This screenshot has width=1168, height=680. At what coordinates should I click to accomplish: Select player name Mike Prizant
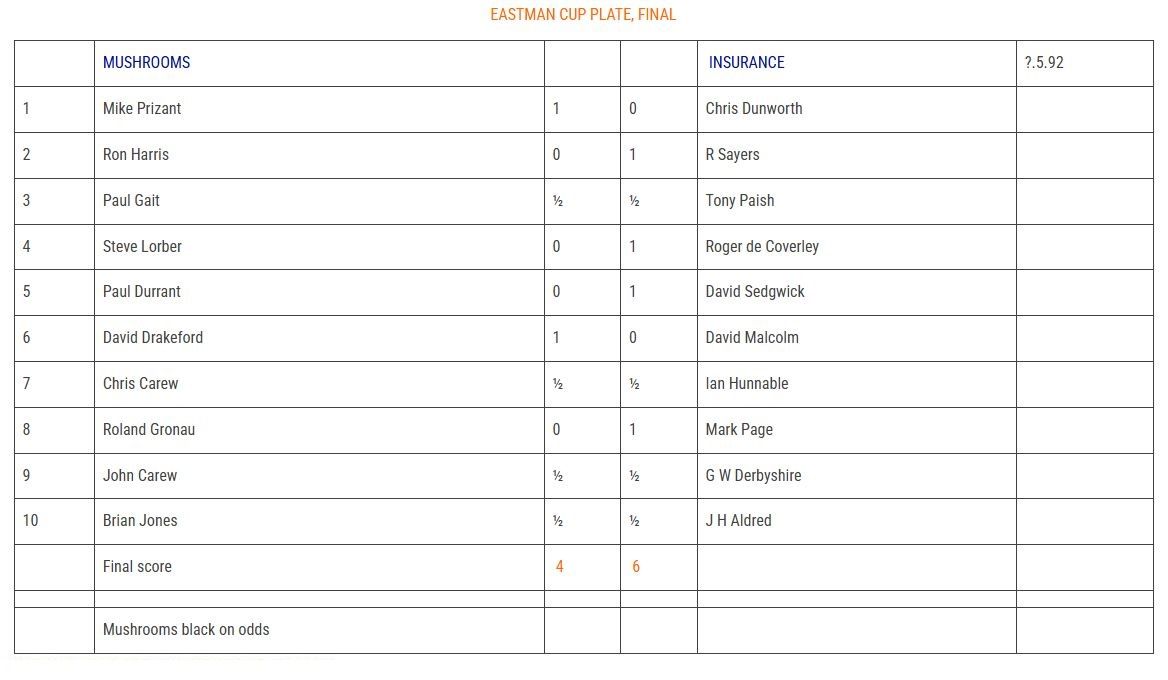pyautogui.click(x=142, y=109)
